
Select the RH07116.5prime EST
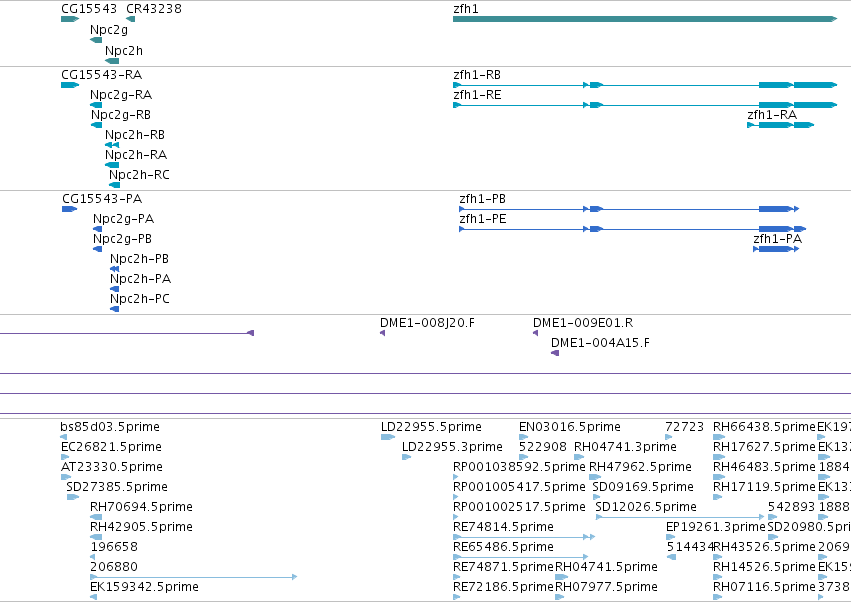coord(717,597)
